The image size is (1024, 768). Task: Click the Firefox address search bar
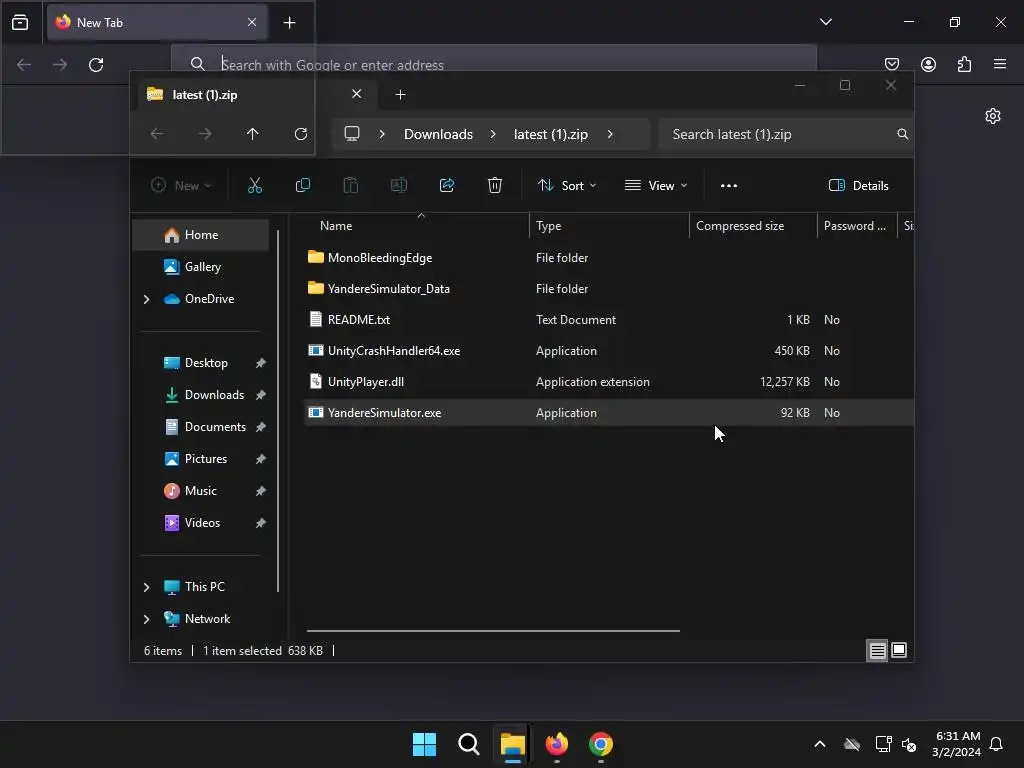pyautogui.click(x=494, y=64)
